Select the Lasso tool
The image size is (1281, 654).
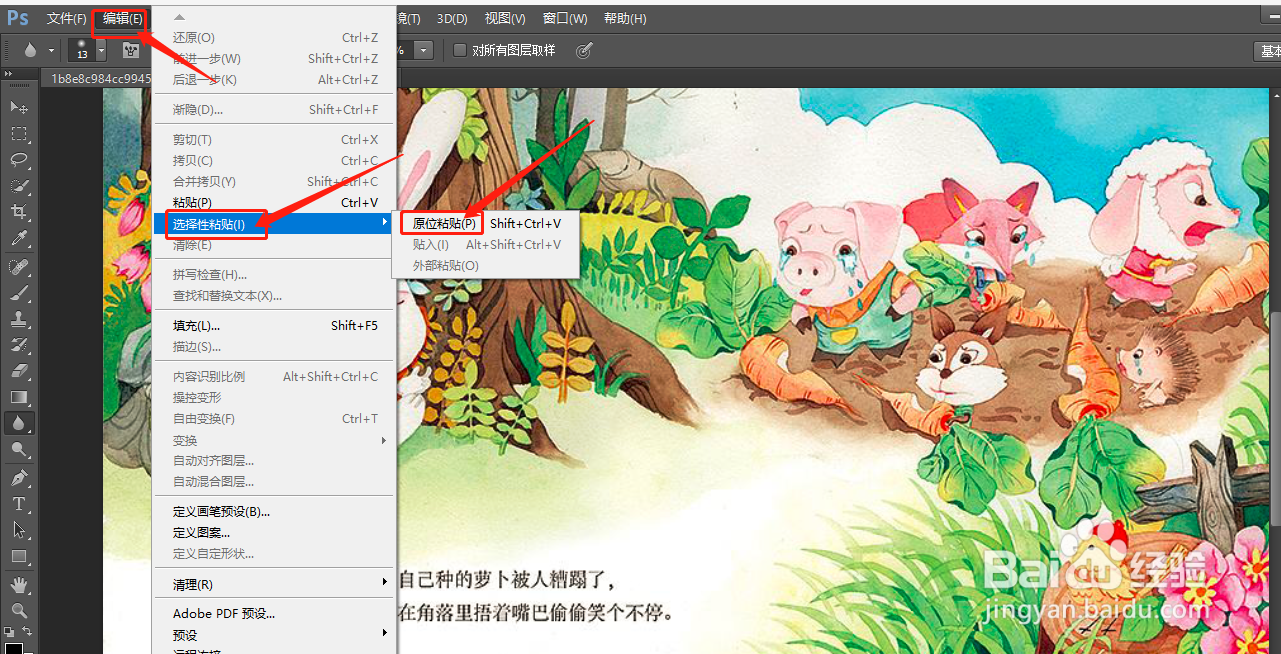19,159
